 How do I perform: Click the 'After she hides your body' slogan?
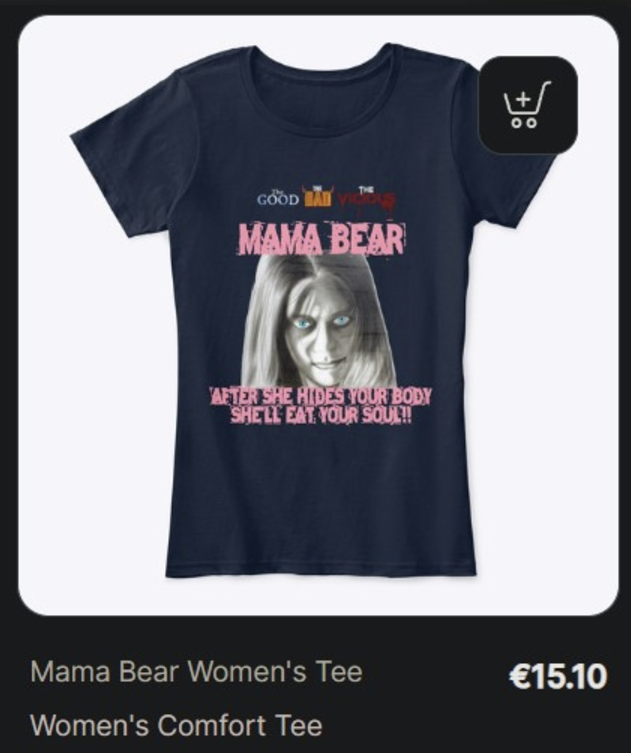click(321, 397)
